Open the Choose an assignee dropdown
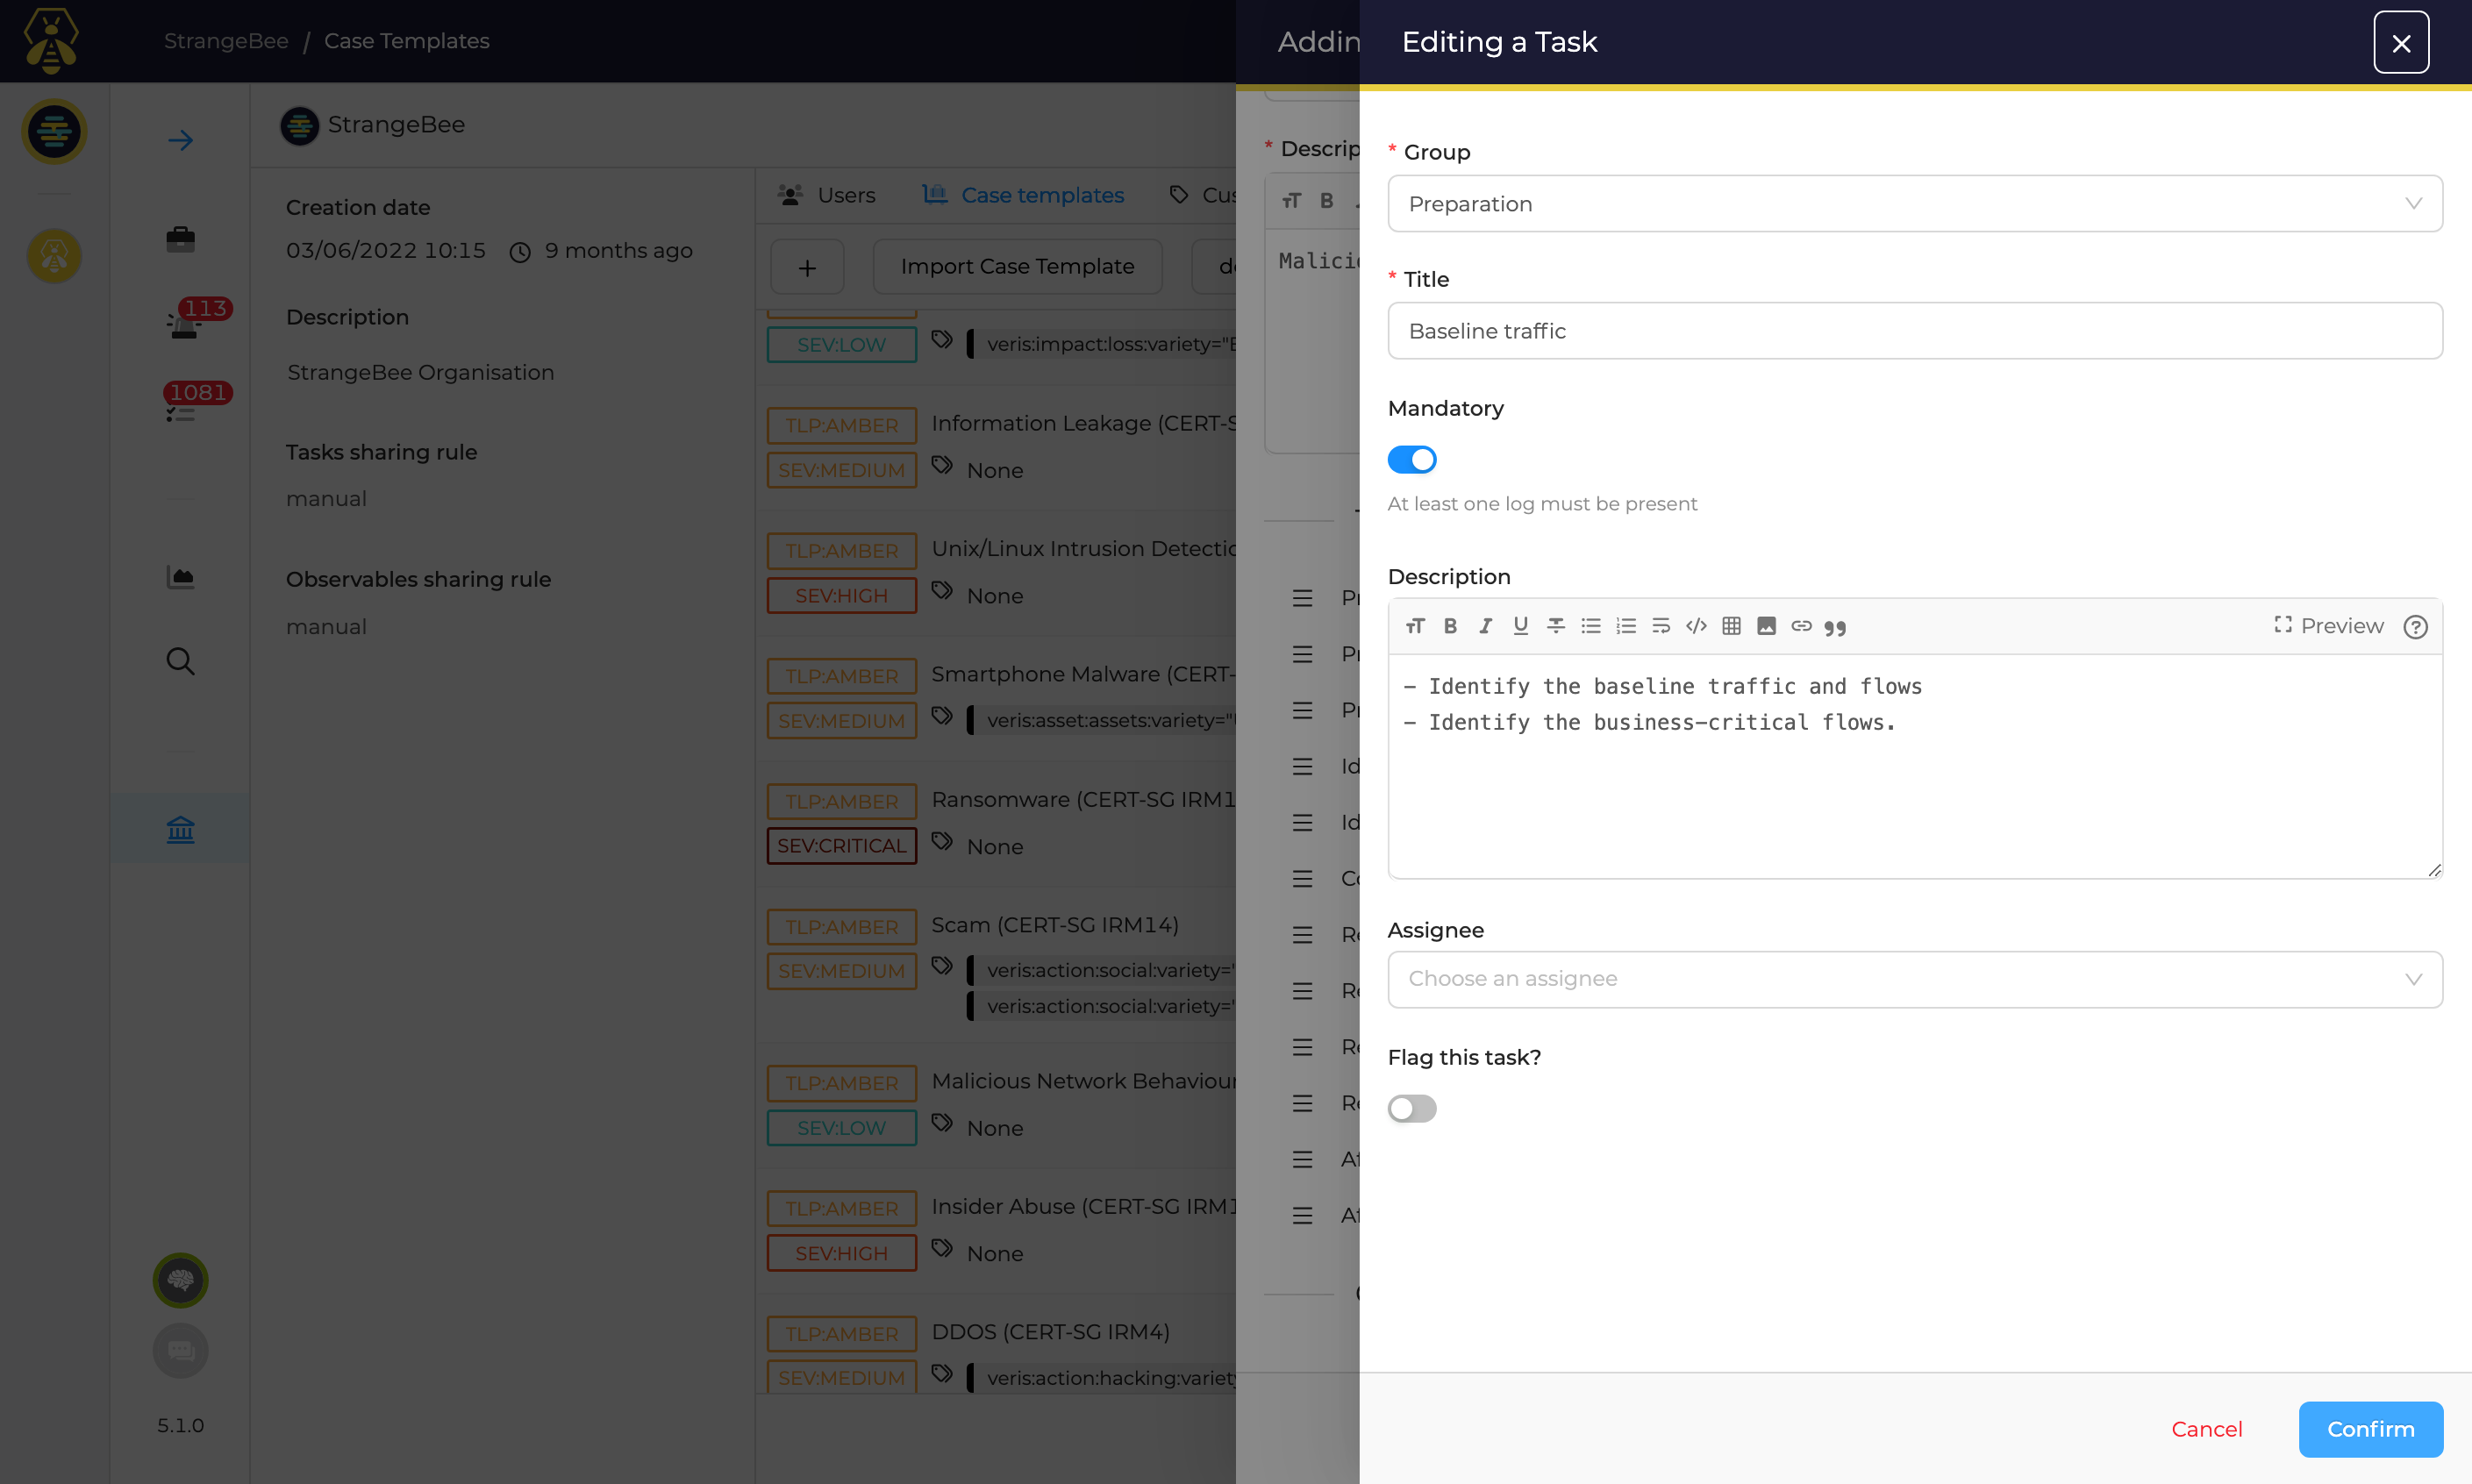The height and width of the screenshot is (1484, 2472). point(1914,979)
